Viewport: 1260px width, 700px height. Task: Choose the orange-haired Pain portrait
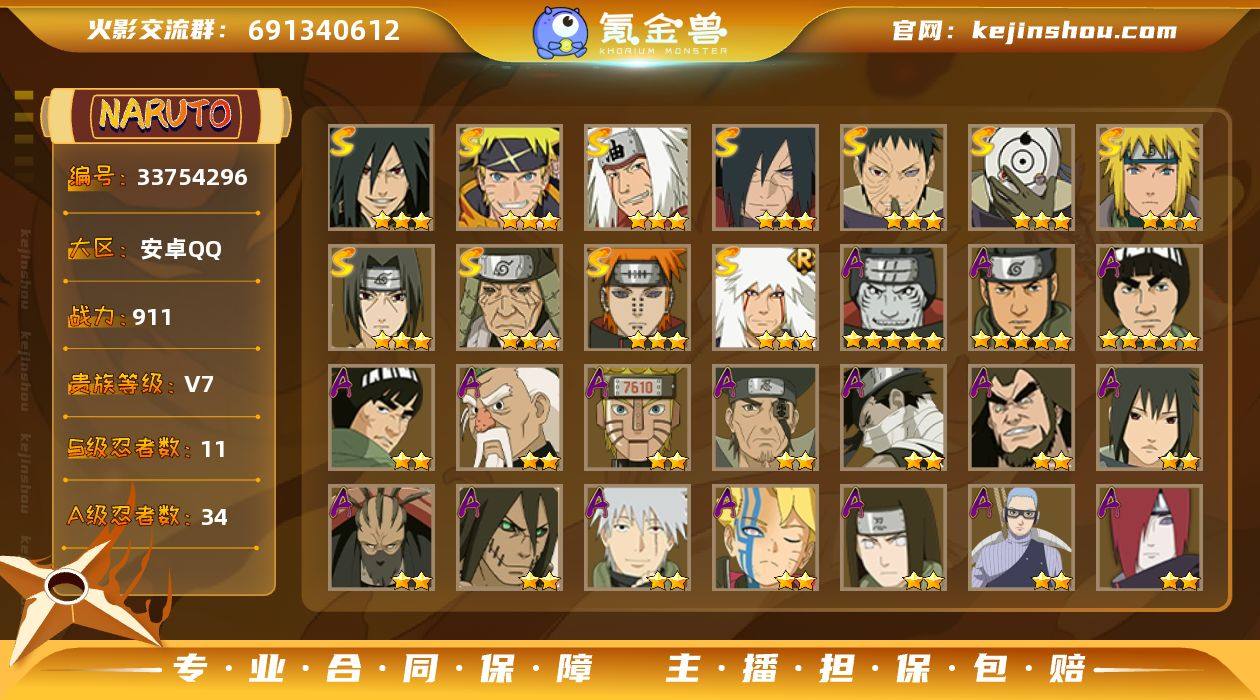[x=637, y=298]
